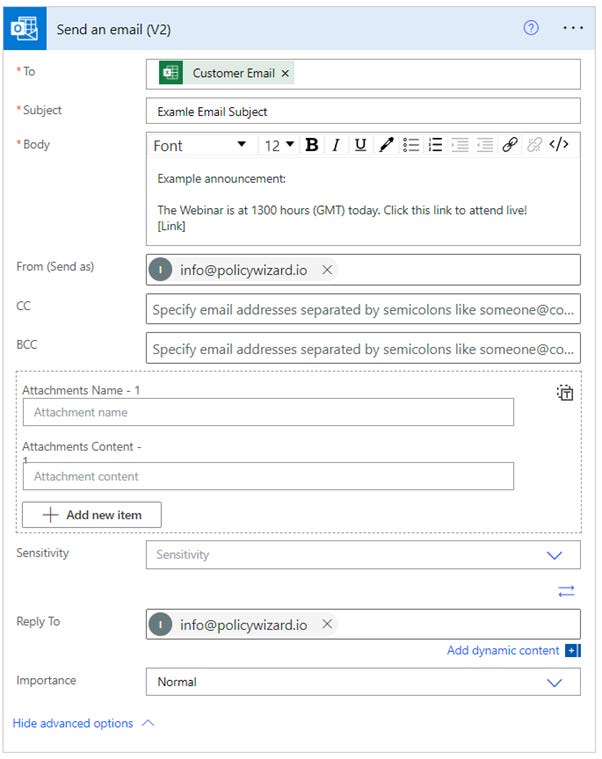Click the BCC address field
602x759 pixels.
[x=364, y=349]
